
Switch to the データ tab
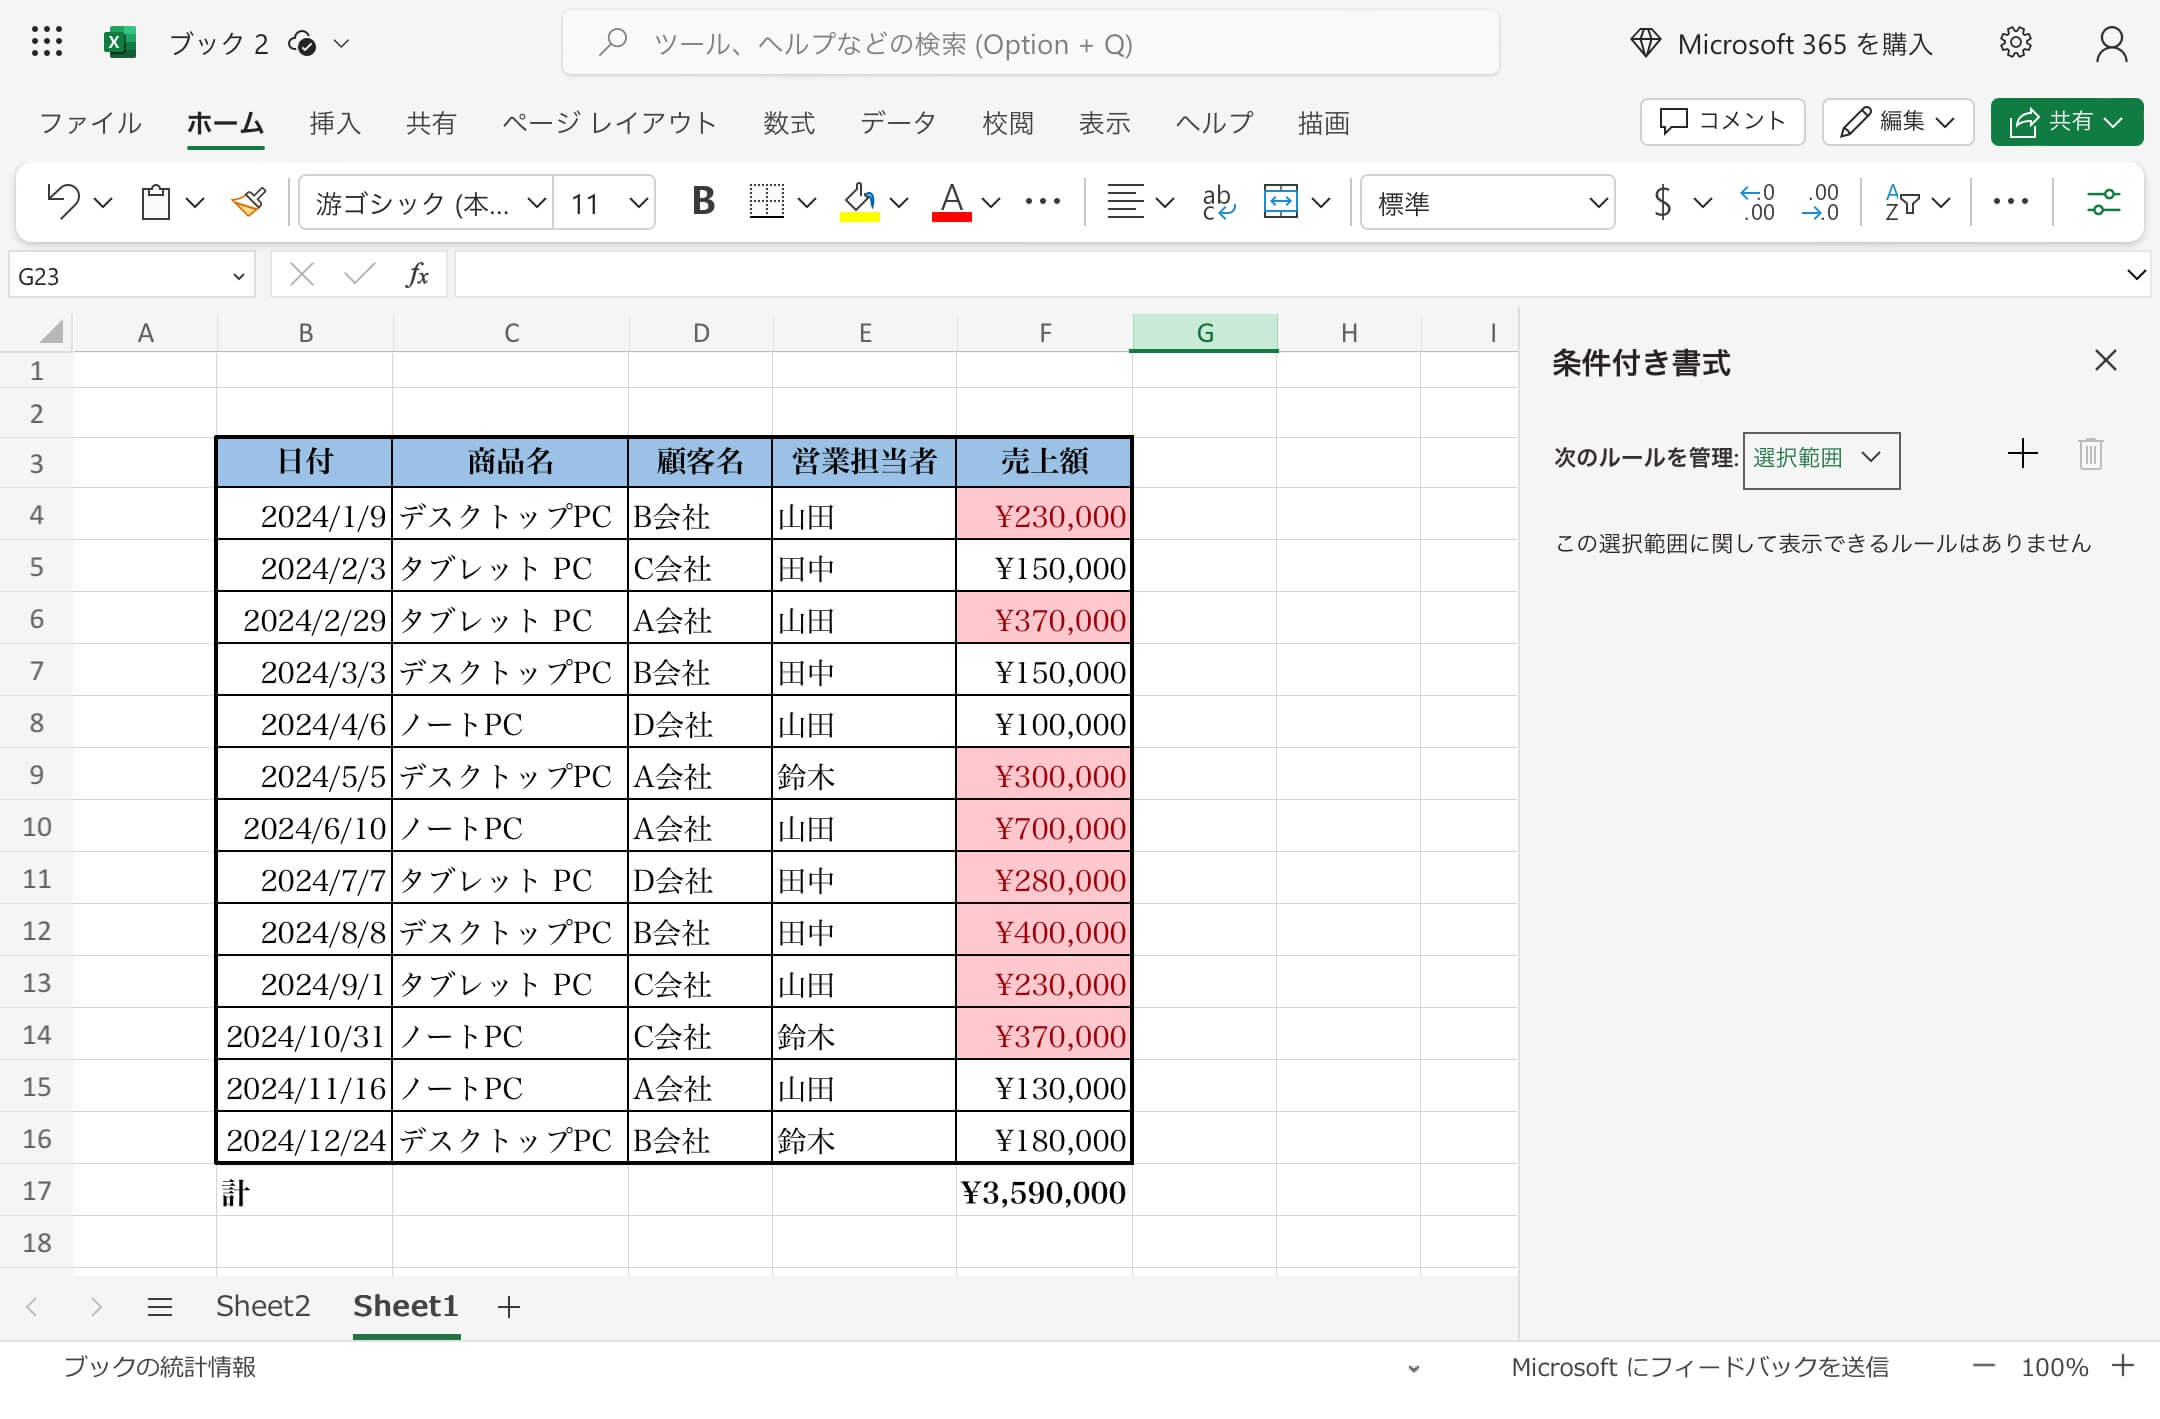(898, 122)
